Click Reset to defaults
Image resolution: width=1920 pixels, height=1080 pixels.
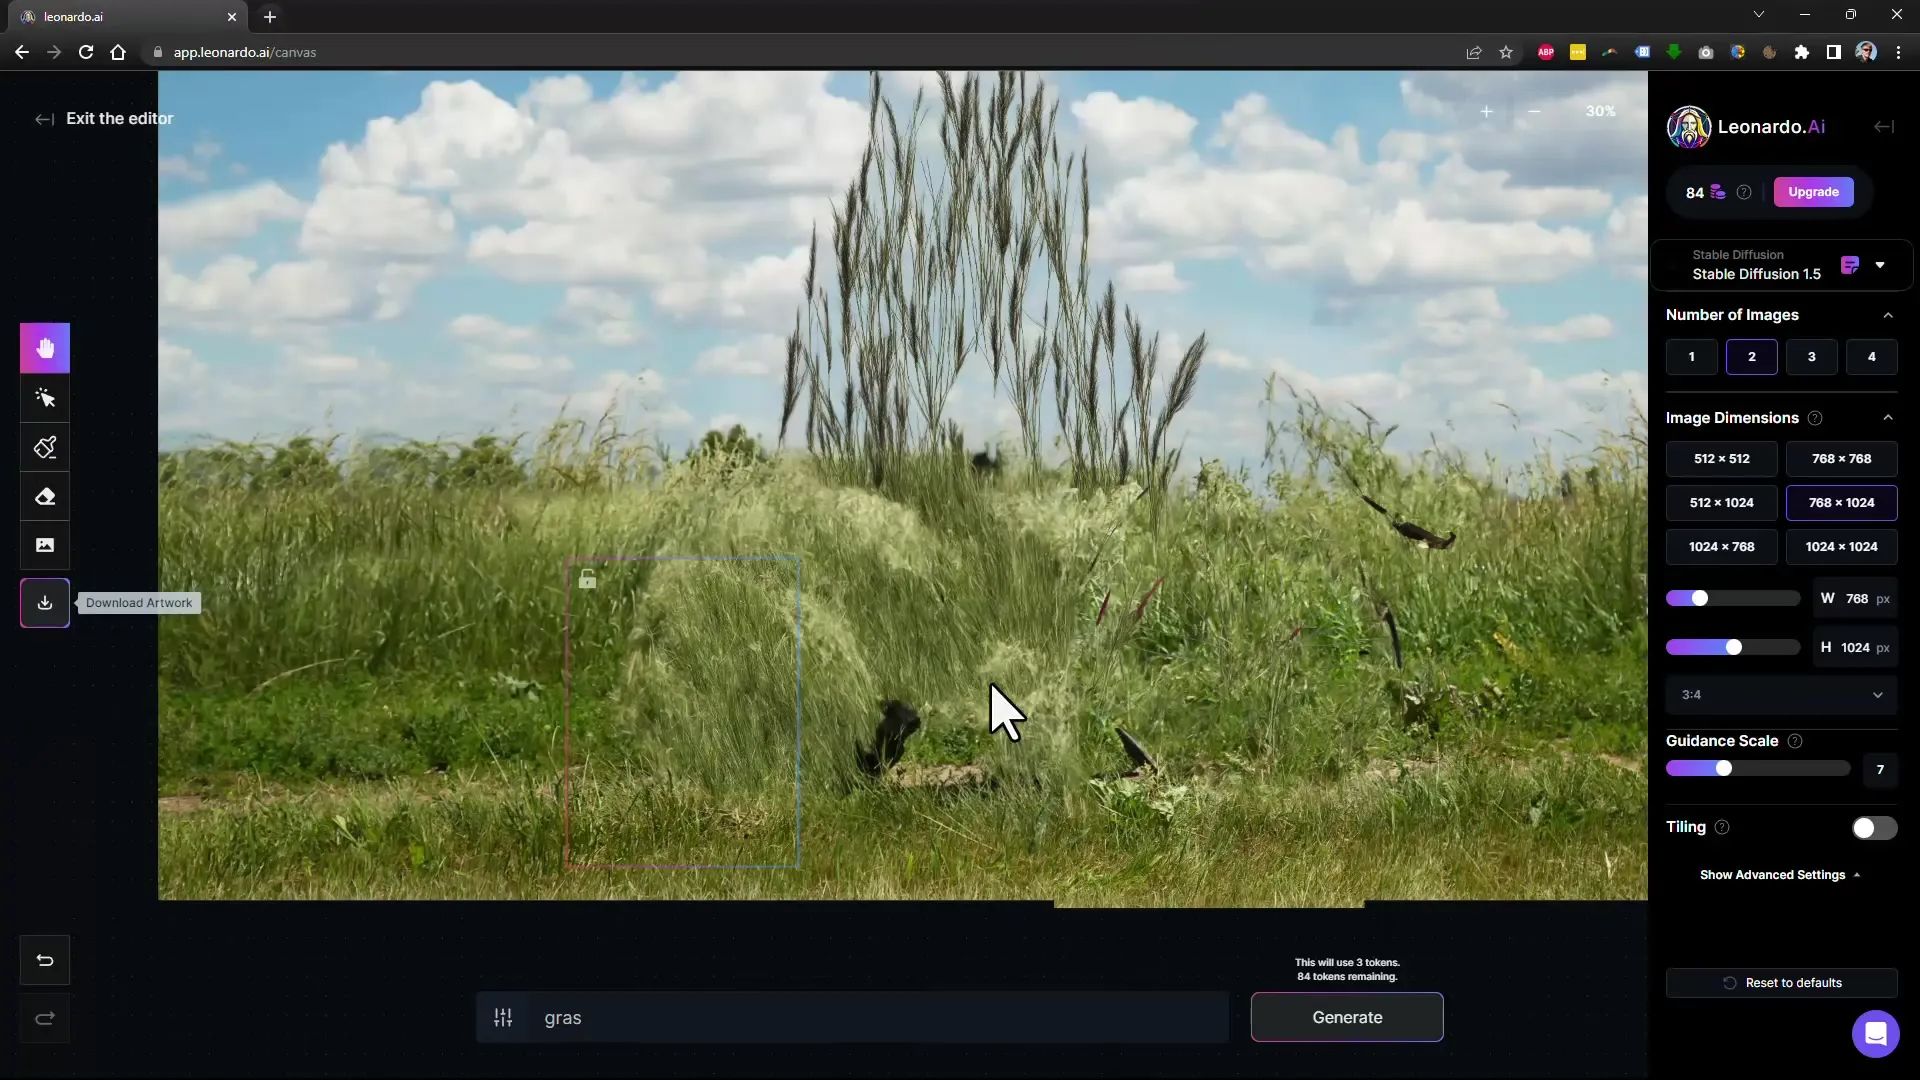click(1782, 983)
